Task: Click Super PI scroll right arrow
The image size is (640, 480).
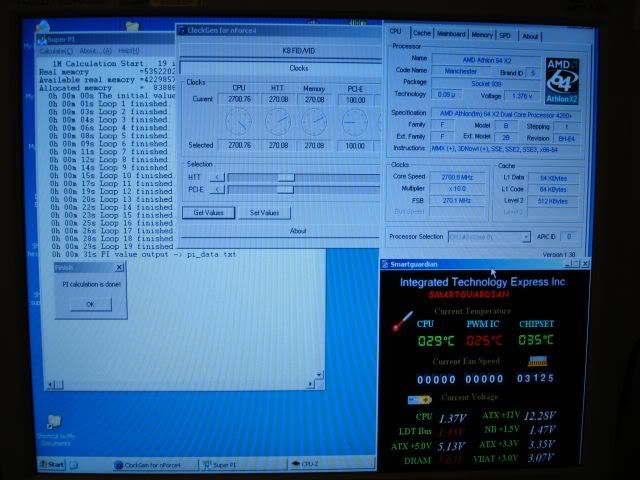Action: (x=310, y=384)
